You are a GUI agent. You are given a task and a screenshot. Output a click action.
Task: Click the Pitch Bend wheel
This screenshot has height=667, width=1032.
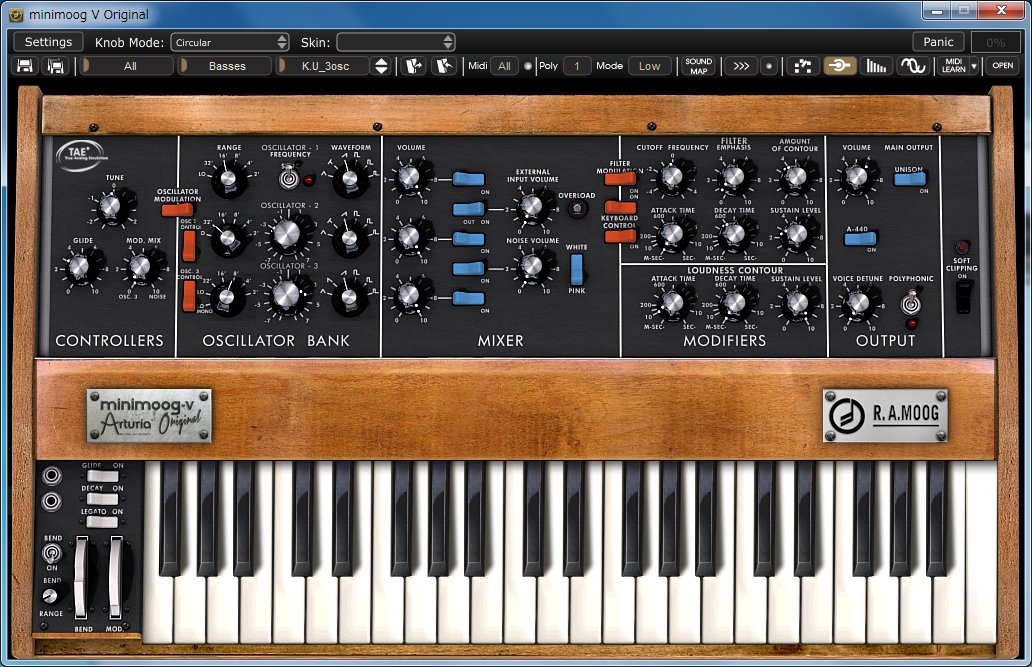click(x=81, y=577)
